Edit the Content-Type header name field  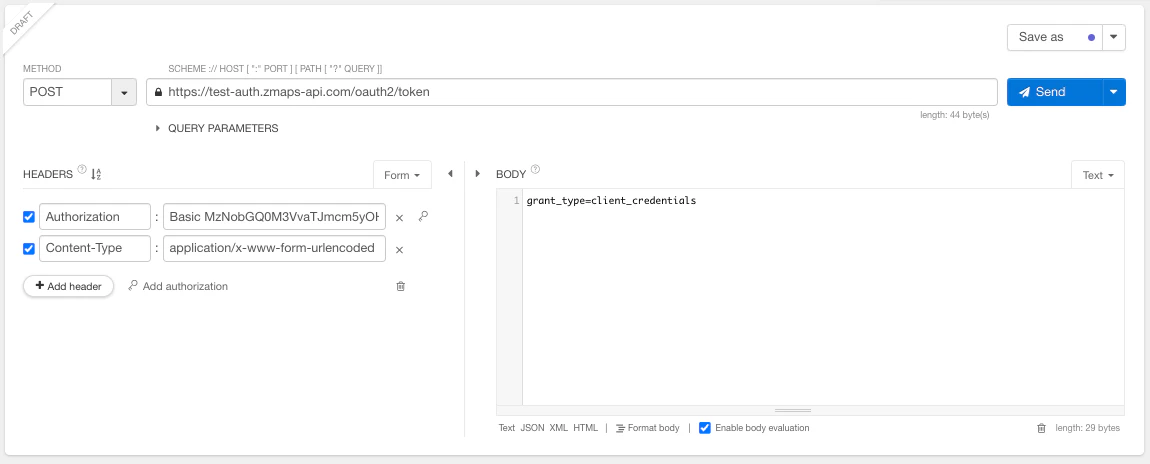click(x=95, y=248)
